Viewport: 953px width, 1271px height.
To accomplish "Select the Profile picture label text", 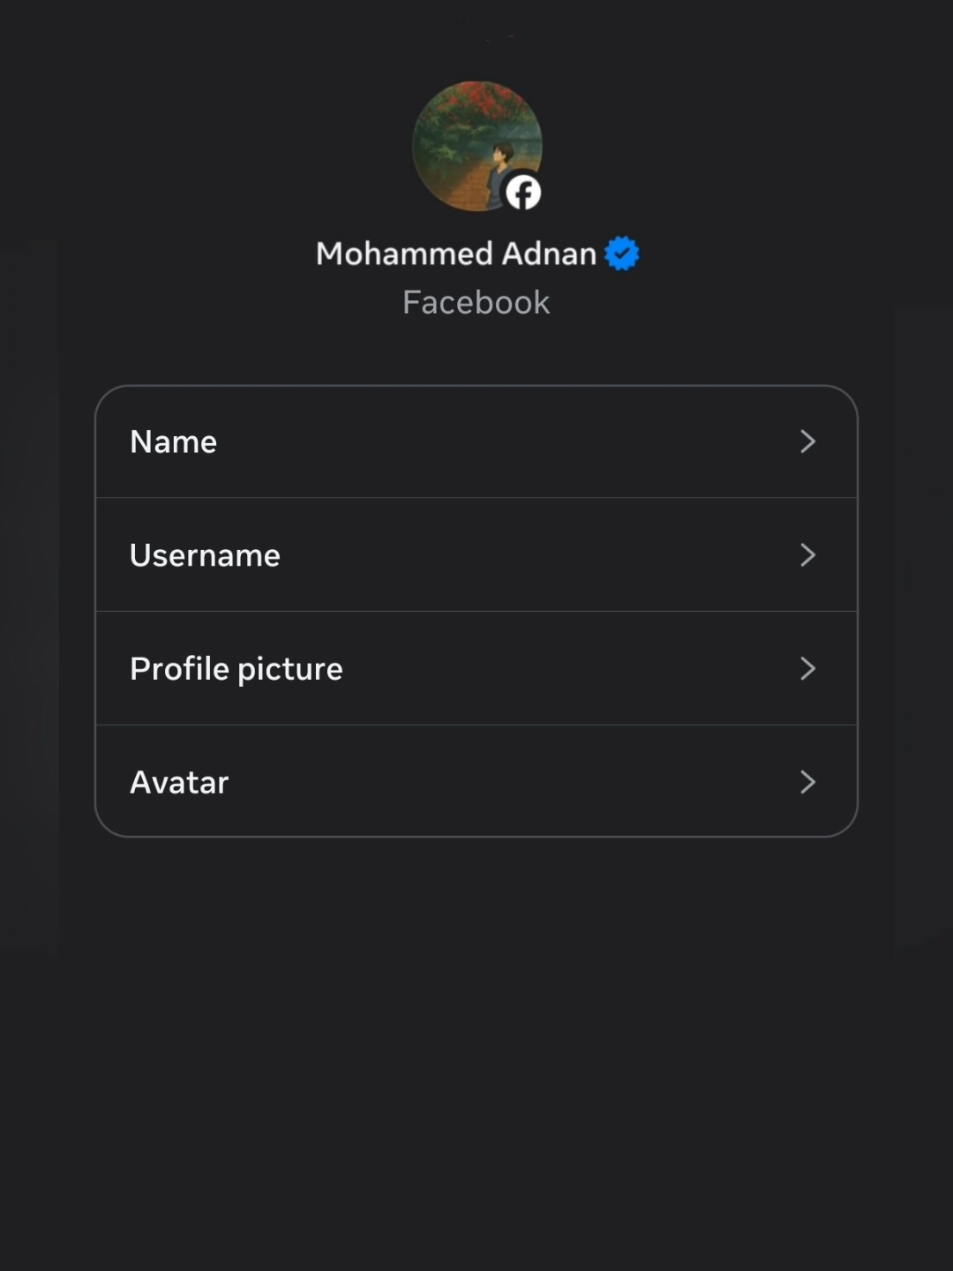I will (x=236, y=669).
